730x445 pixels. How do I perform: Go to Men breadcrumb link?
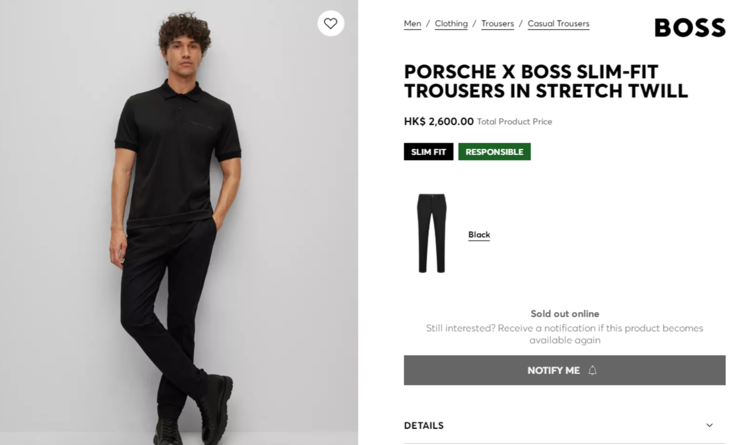point(412,24)
